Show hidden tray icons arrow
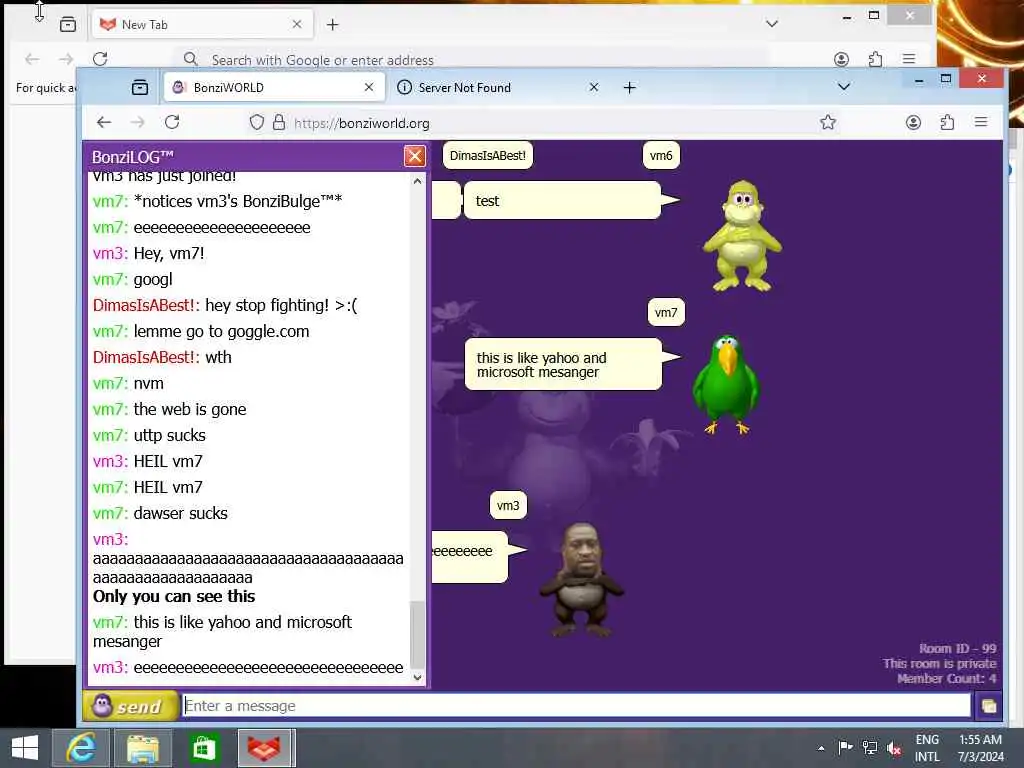 coord(821,748)
